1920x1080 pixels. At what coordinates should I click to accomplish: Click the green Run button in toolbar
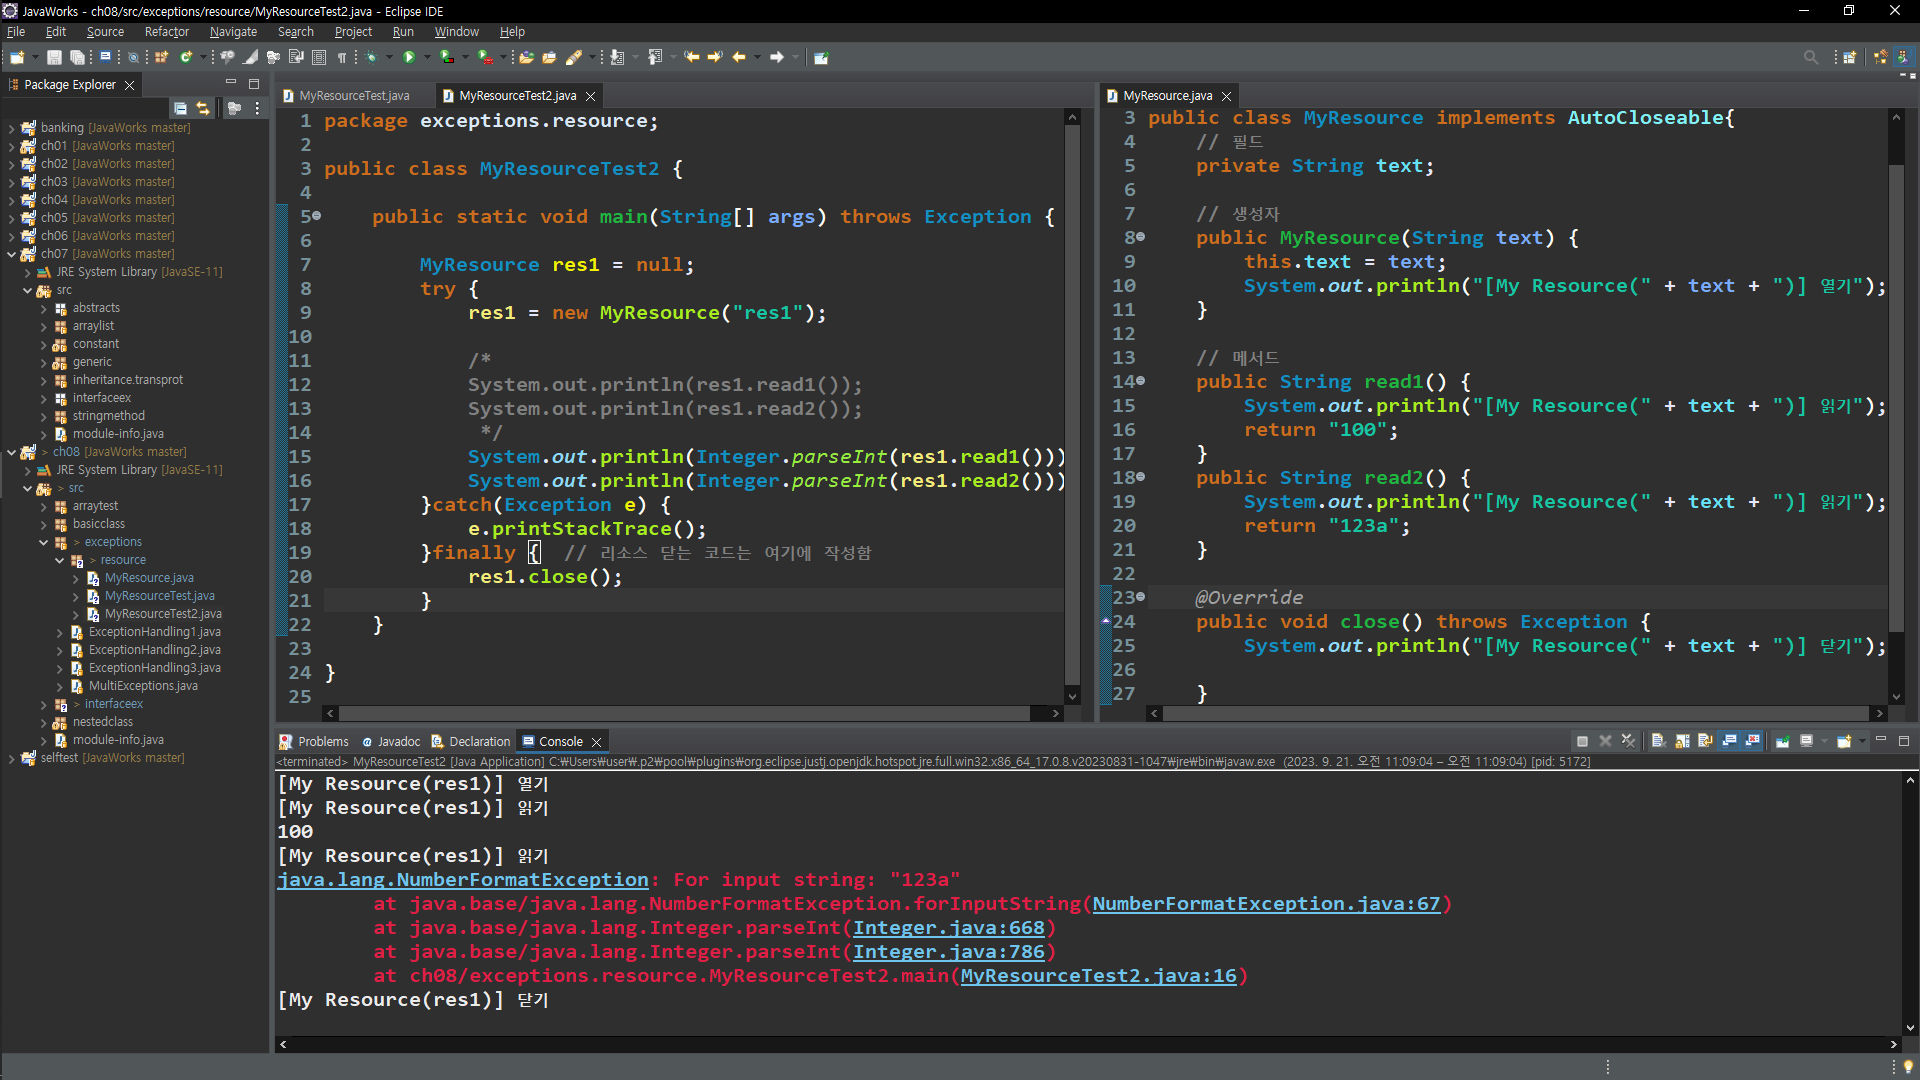click(x=409, y=57)
